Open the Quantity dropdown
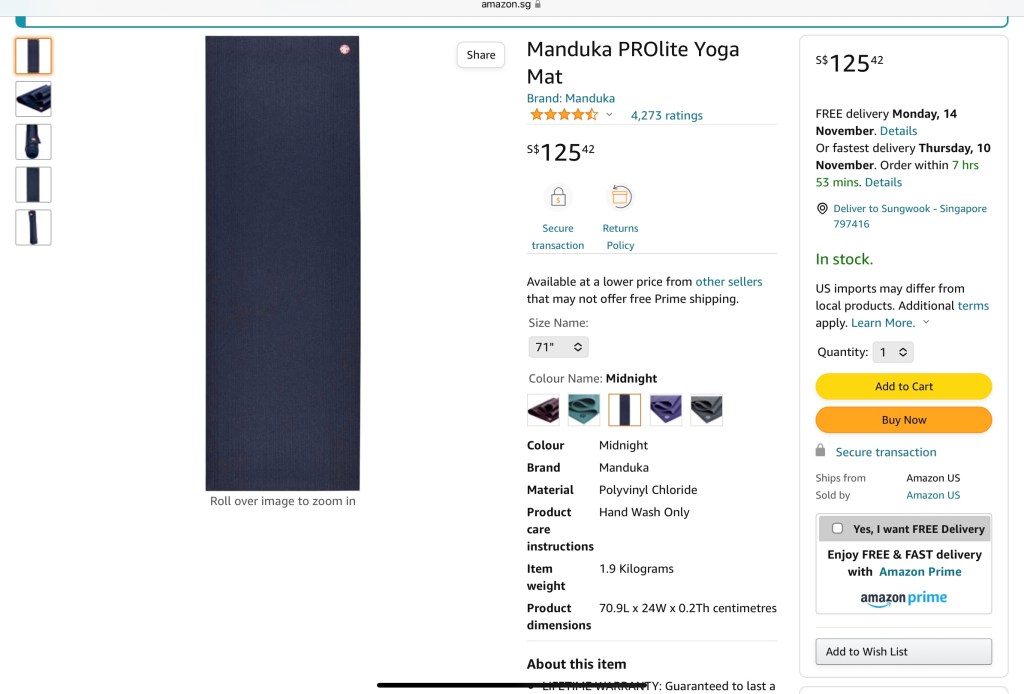This screenshot has width=1024, height=694. [893, 352]
